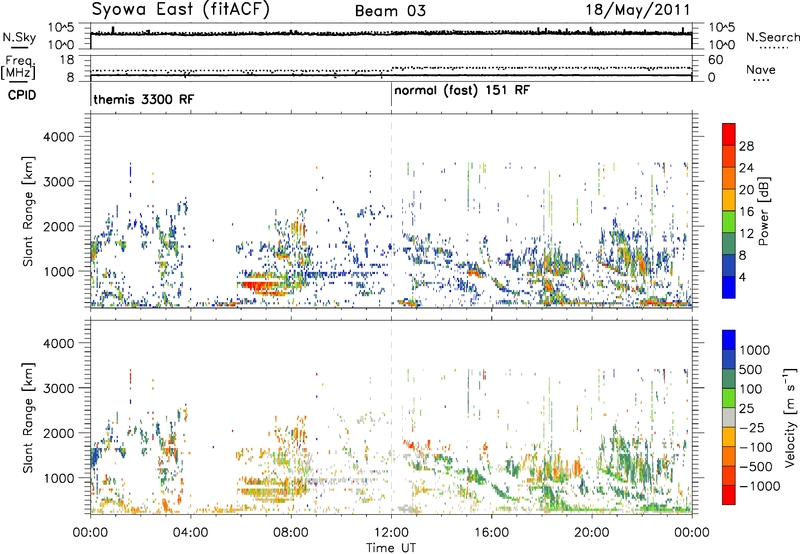Click the "04:00" time tick label
Screen dimensions: 800x554
190,533
